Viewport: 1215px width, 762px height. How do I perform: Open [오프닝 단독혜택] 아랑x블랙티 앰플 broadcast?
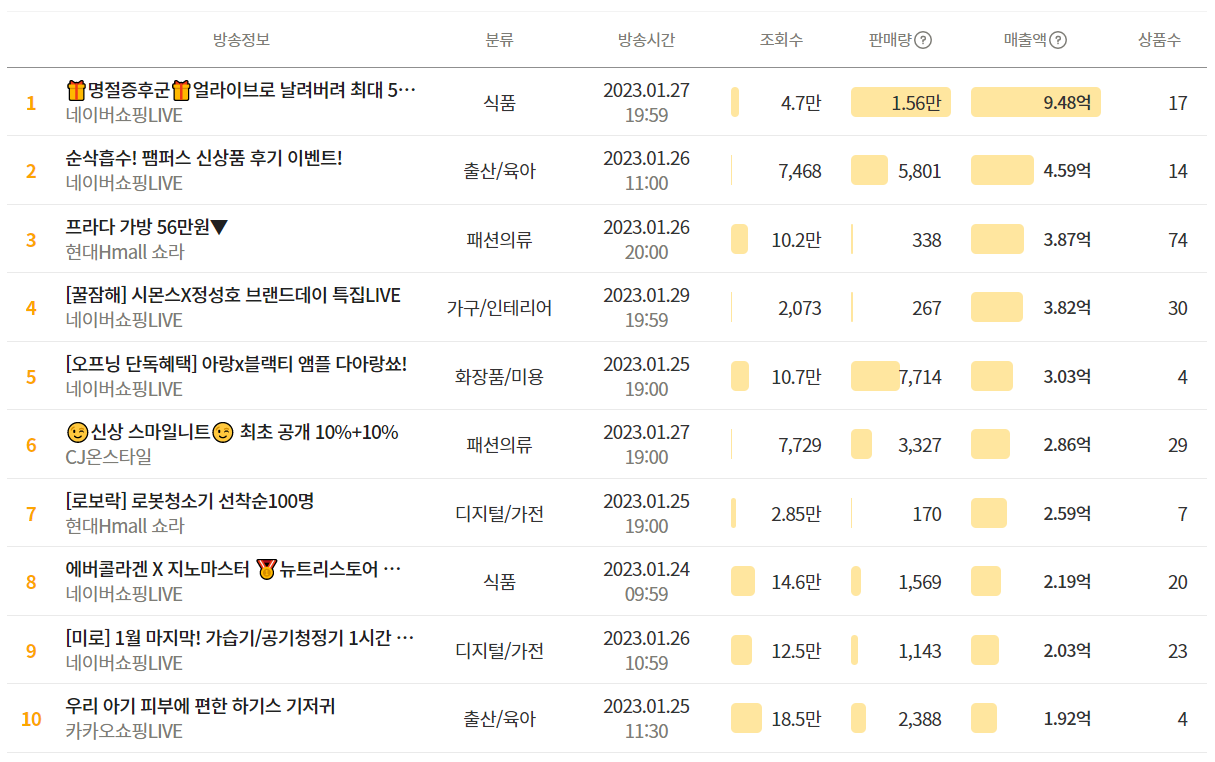tap(236, 364)
